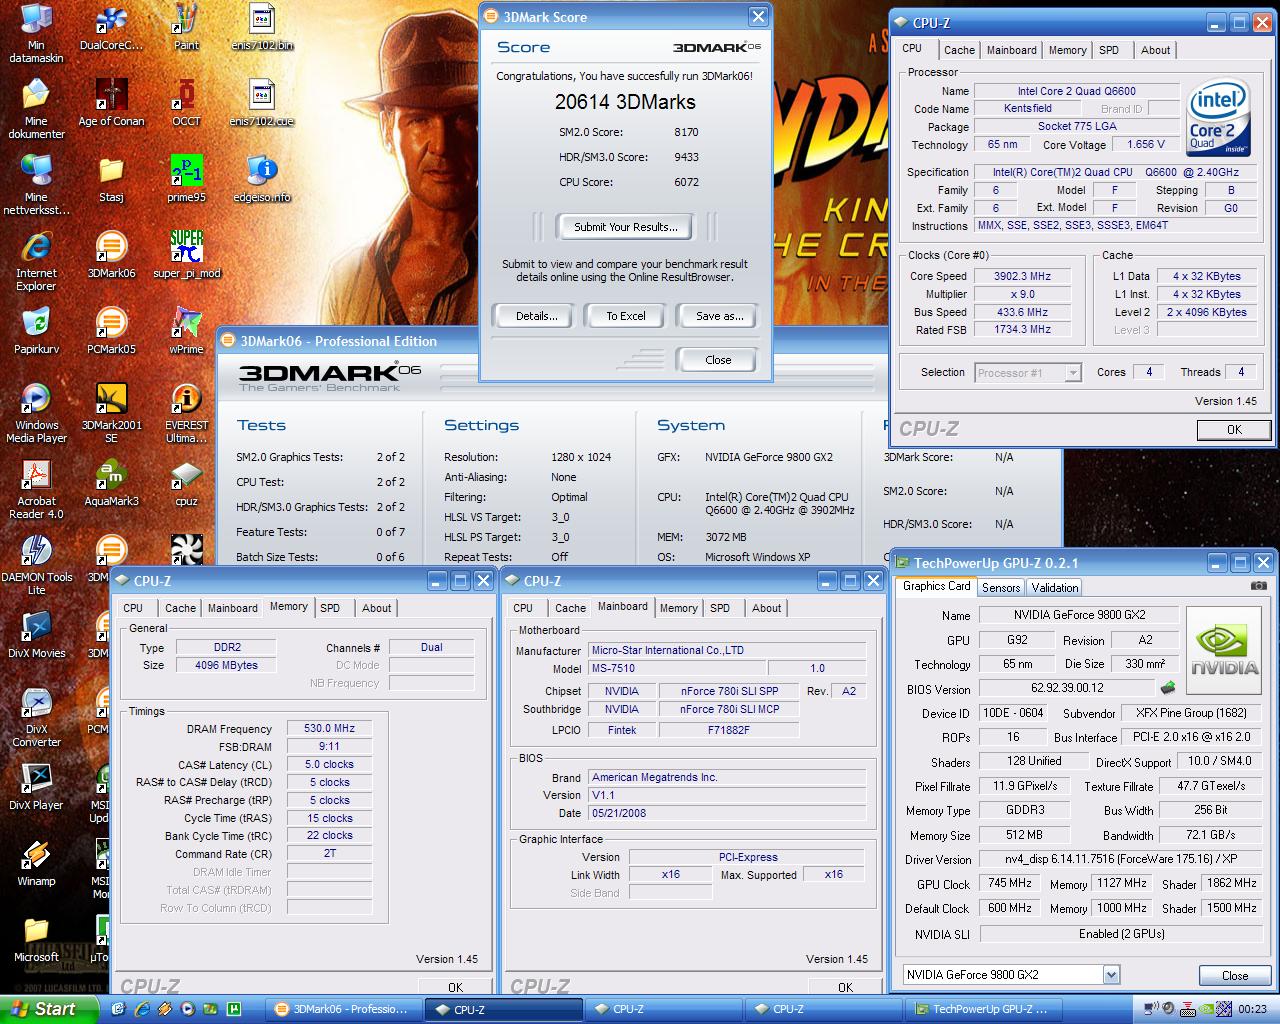Click the Core Speed value 3902.3 MHz

1022,276
